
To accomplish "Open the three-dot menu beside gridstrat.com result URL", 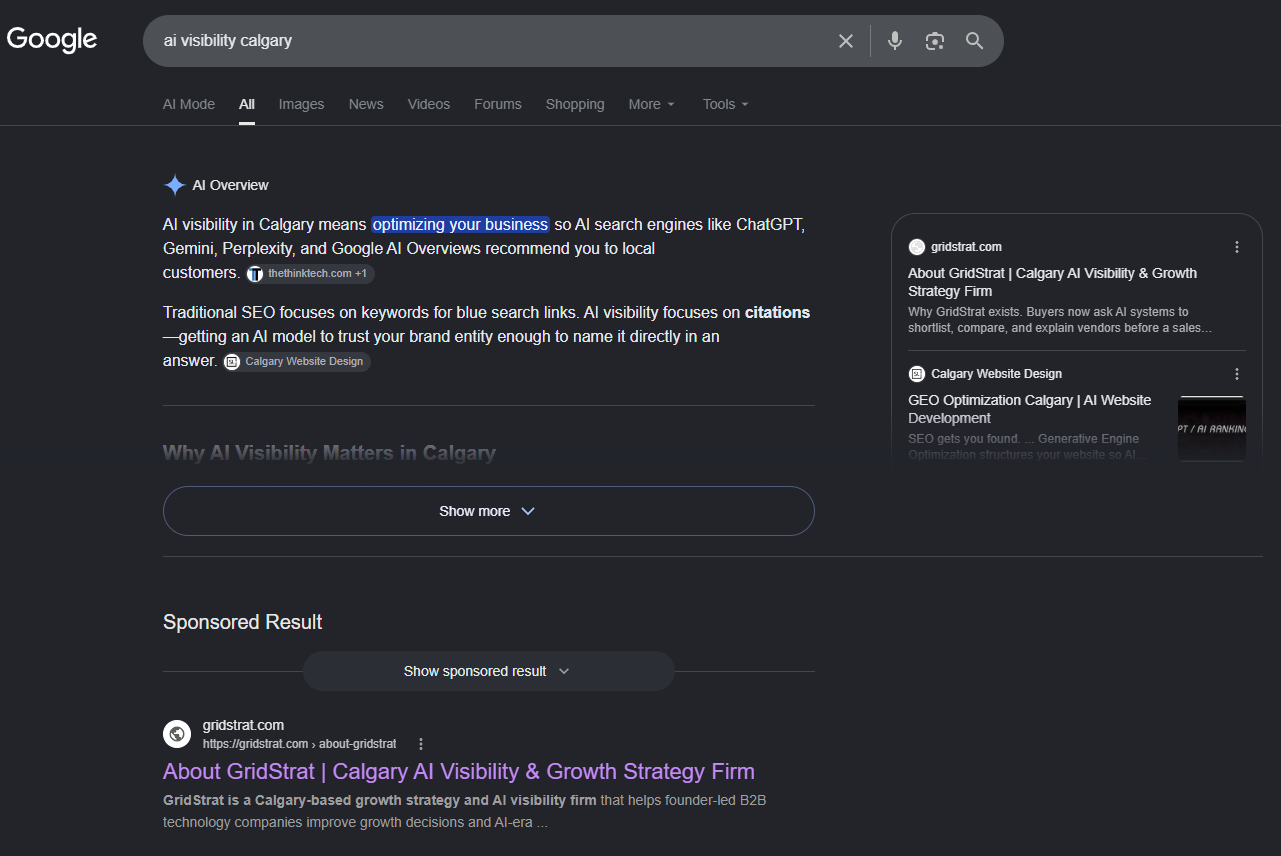I will click(421, 744).
